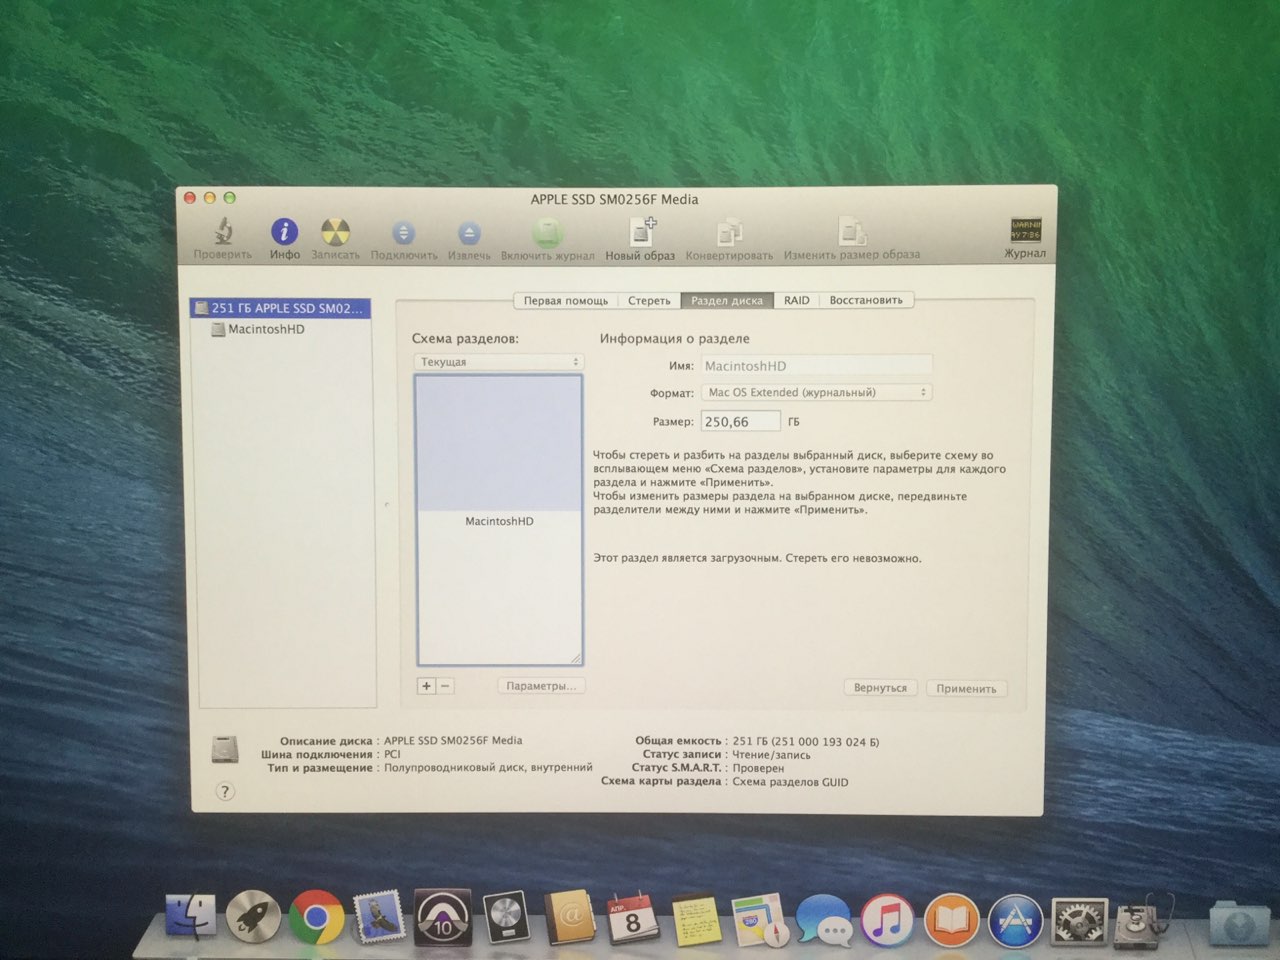This screenshot has height=960, width=1280.
Task: Switch to the Первая помощь tab
Action: [565, 300]
